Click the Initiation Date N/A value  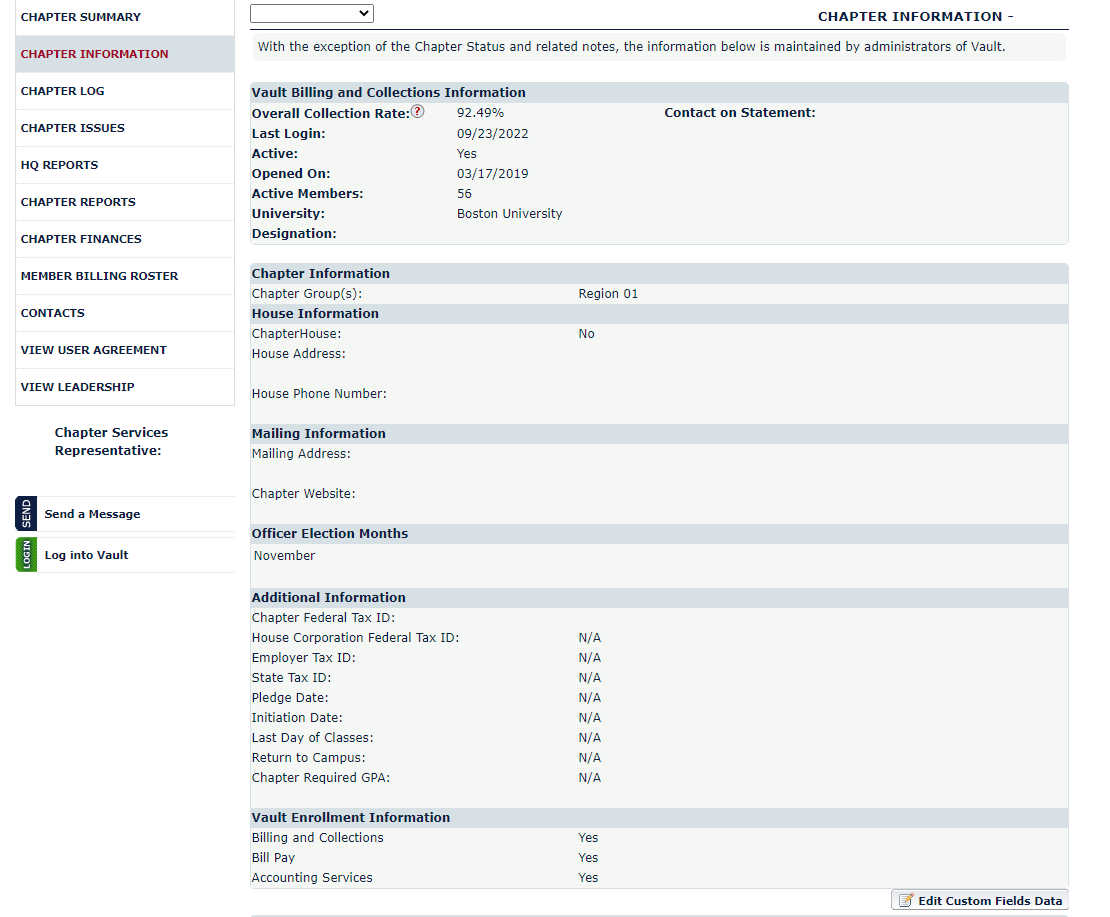(589, 717)
